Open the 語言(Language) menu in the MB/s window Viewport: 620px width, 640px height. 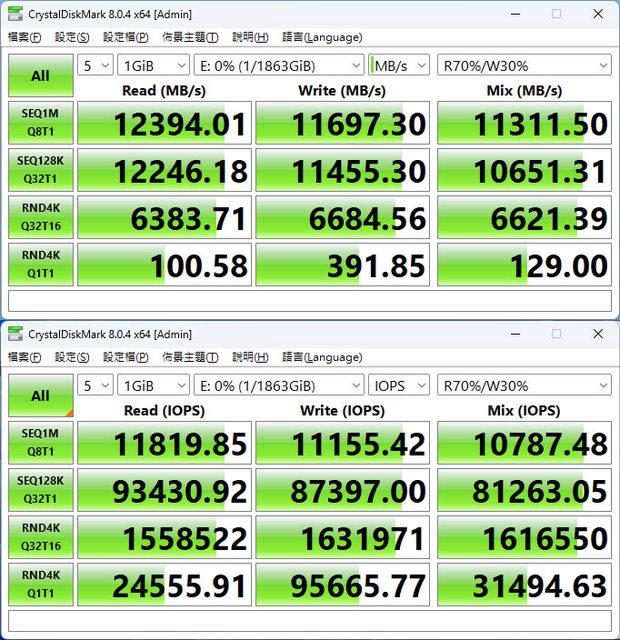(x=322, y=37)
